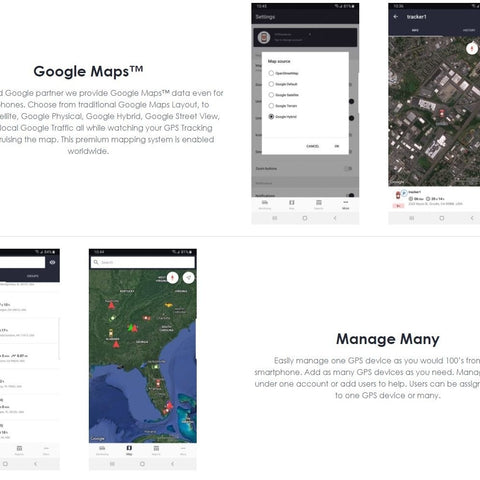Switch to the Info tab under tracker1
This screenshot has height=480, width=480.
coord(415,30)
